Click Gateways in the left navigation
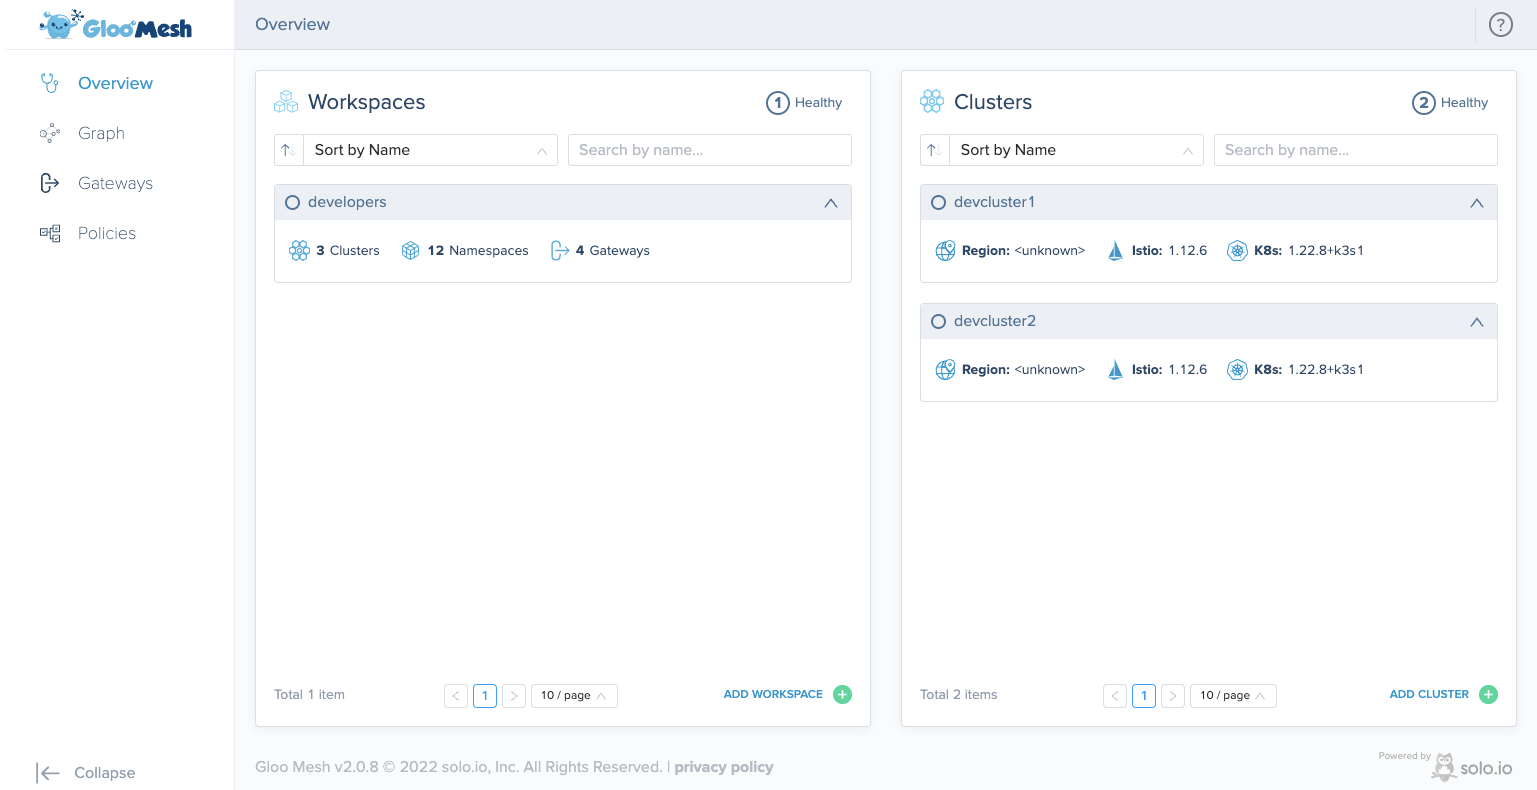Viewport: 1537px width, 790px height. pyautogui.click(x=115, y=183)
